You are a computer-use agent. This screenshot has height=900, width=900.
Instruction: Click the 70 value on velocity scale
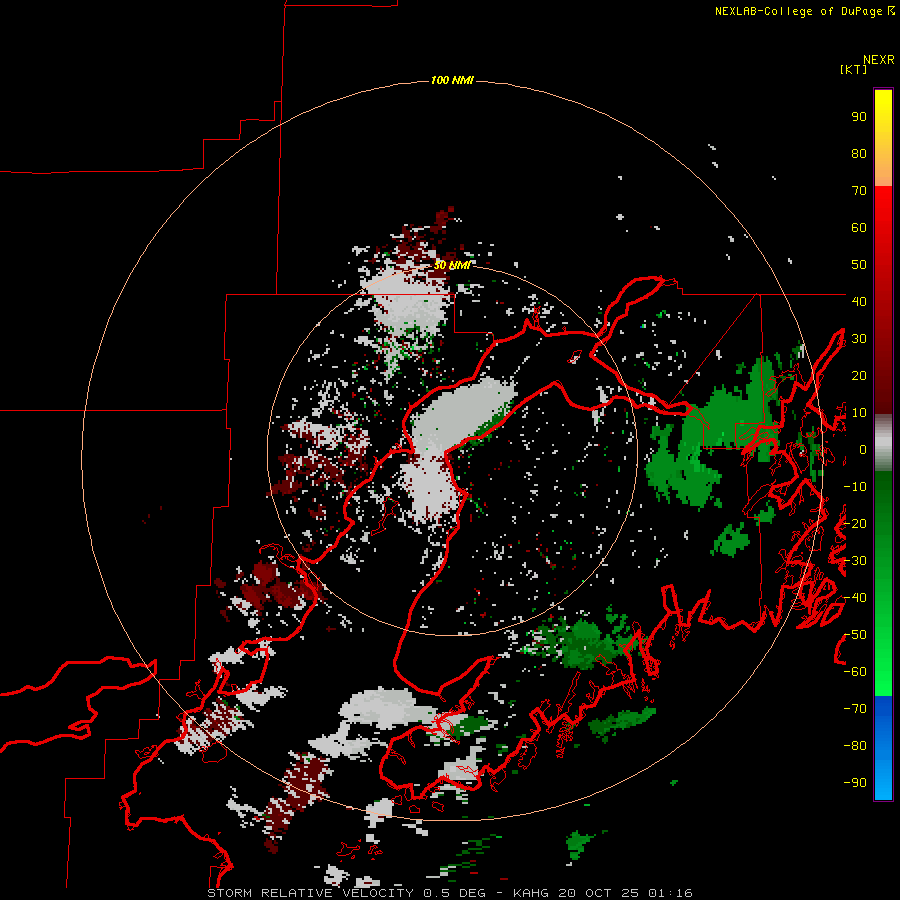(x=859, y=191)
